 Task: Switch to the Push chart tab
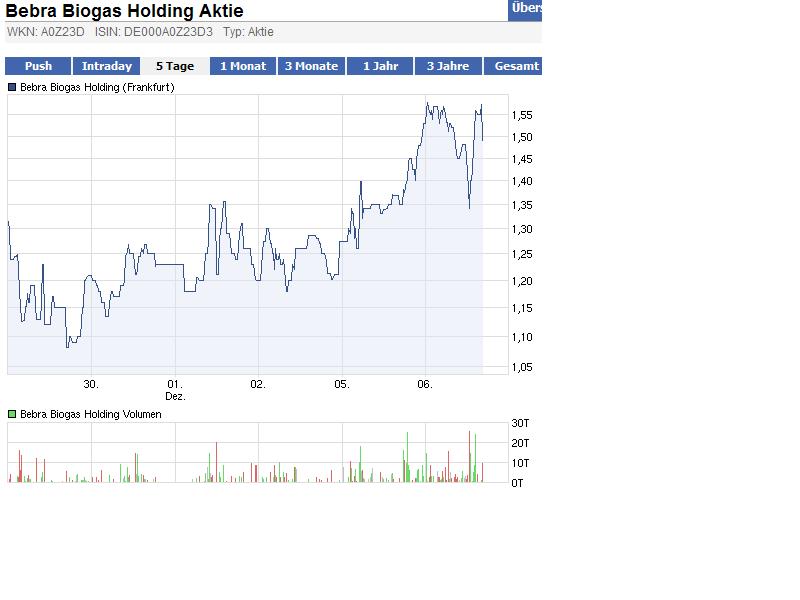click(38, 66)
